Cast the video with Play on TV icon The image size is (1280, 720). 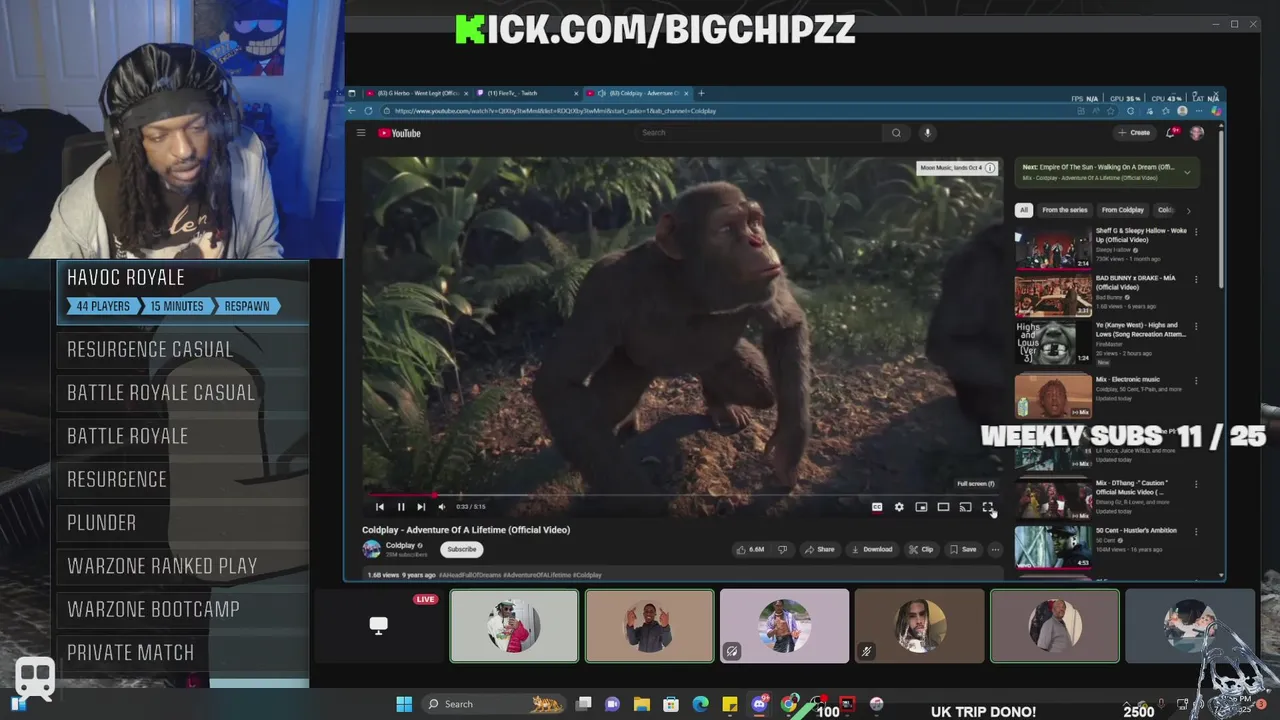(x=965, y=507)
